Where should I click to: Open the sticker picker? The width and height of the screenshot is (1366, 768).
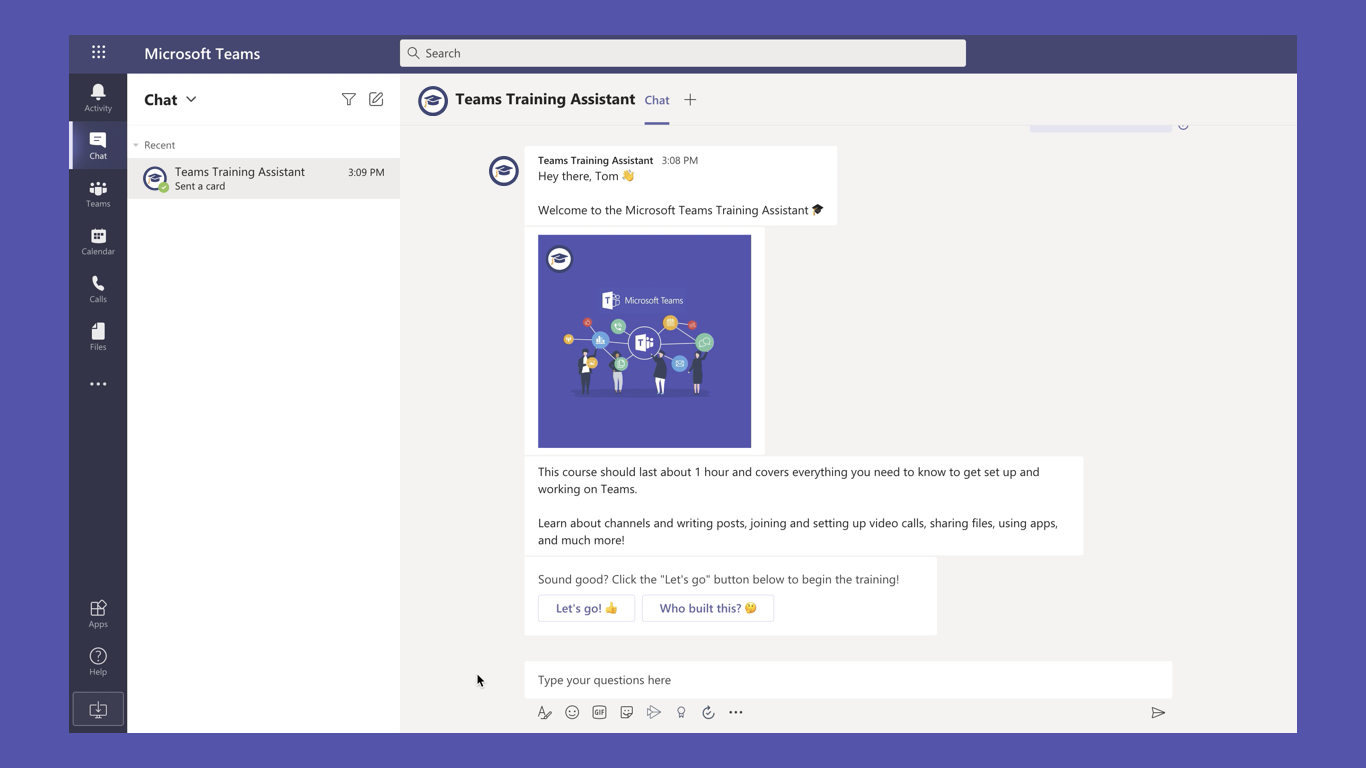click(626, 713)
